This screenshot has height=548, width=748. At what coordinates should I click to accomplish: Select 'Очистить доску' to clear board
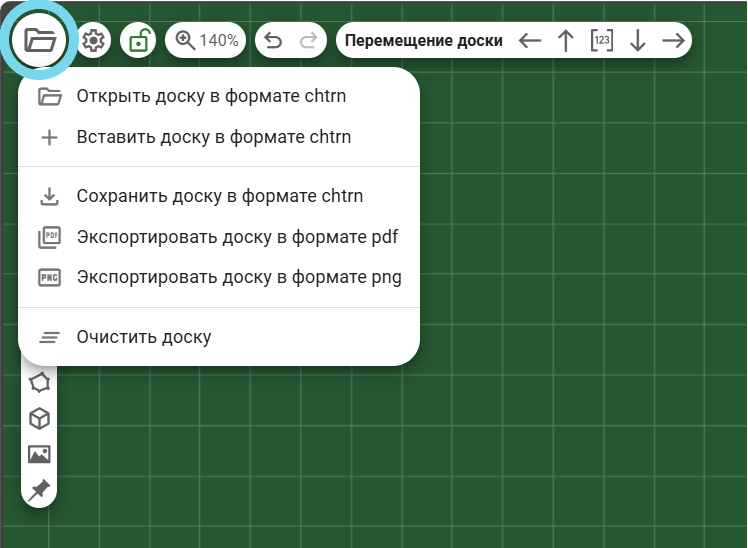click(x=144, y=337)
